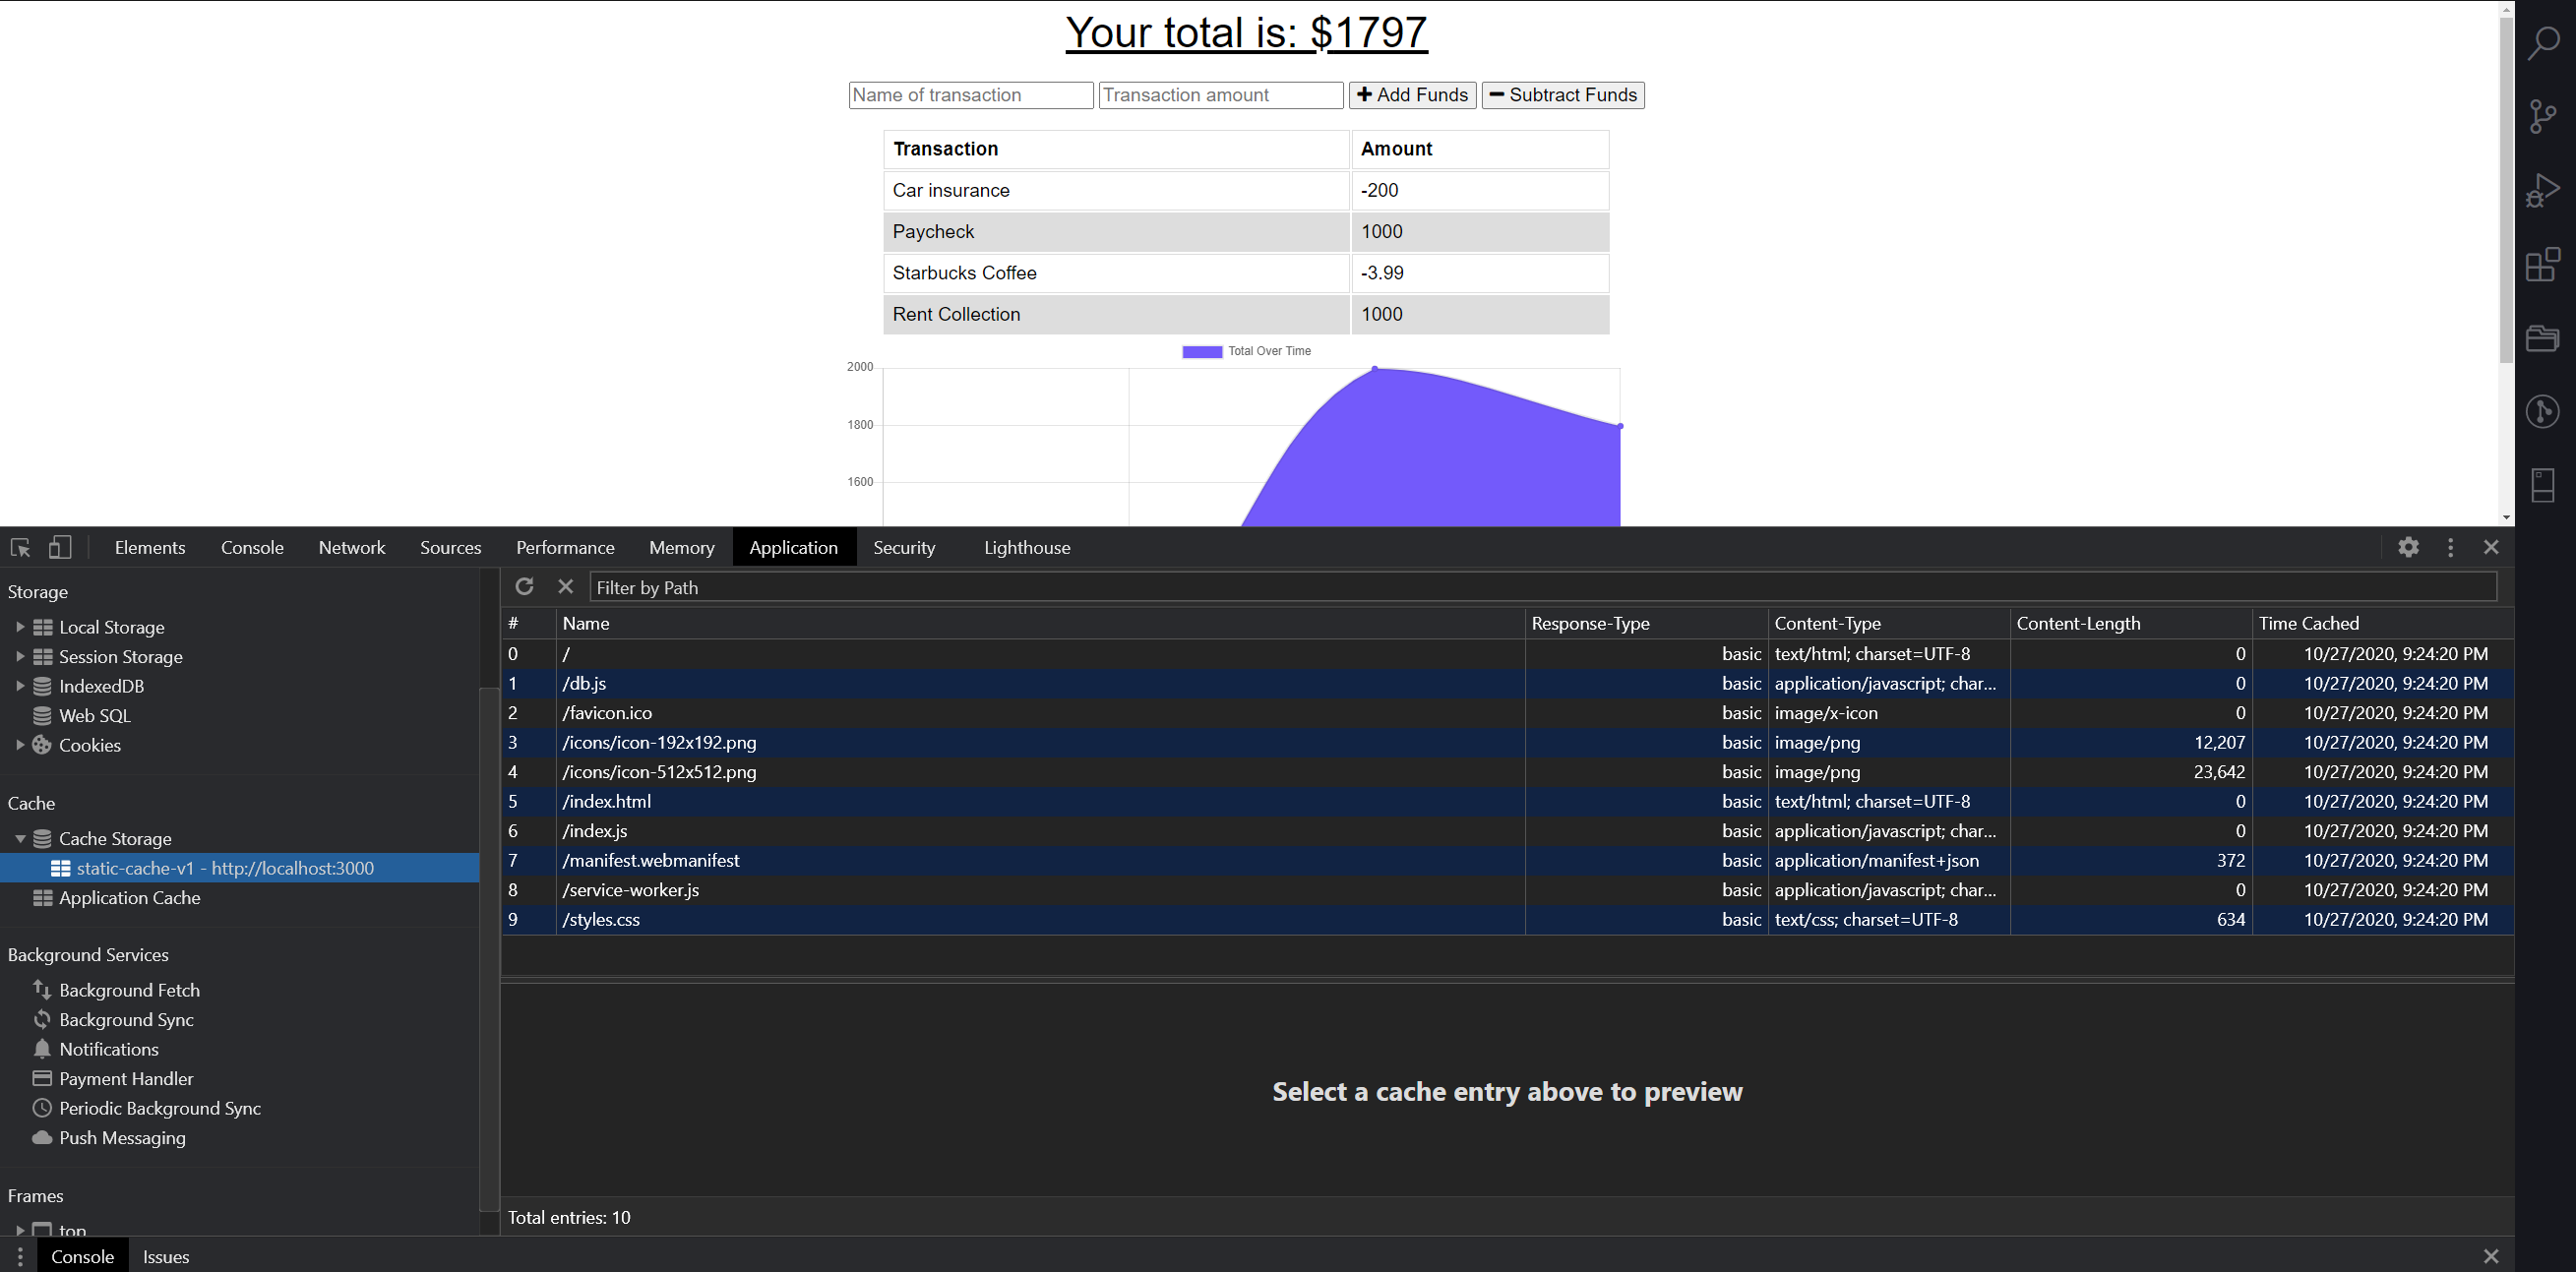Switch to the Network tab

(351, 547)
